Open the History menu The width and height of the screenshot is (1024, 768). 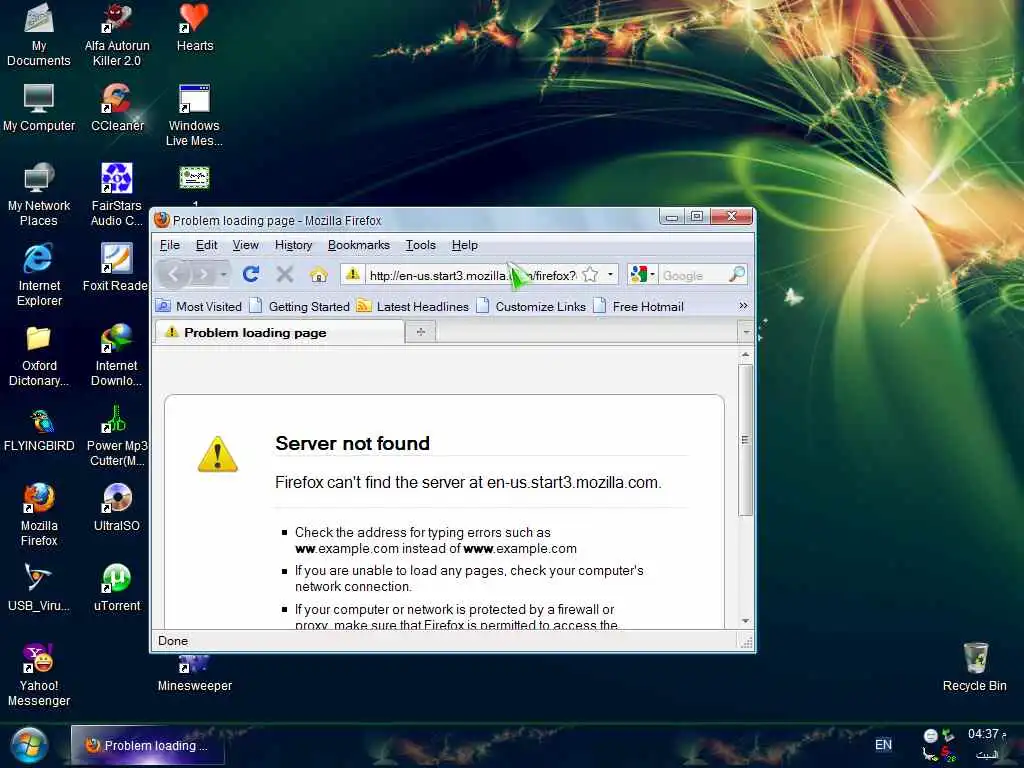coord(293,245)
